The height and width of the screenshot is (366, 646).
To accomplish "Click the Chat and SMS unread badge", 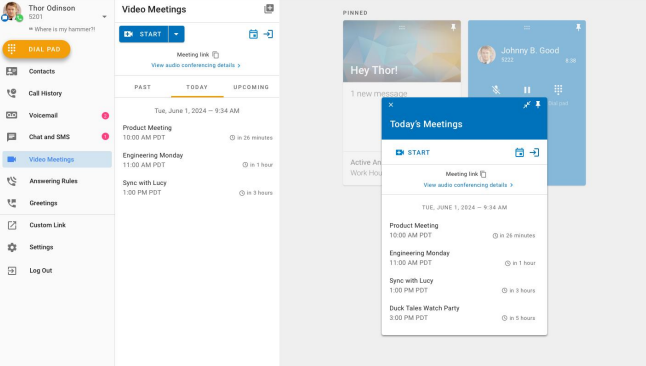I will click(105, 136).
